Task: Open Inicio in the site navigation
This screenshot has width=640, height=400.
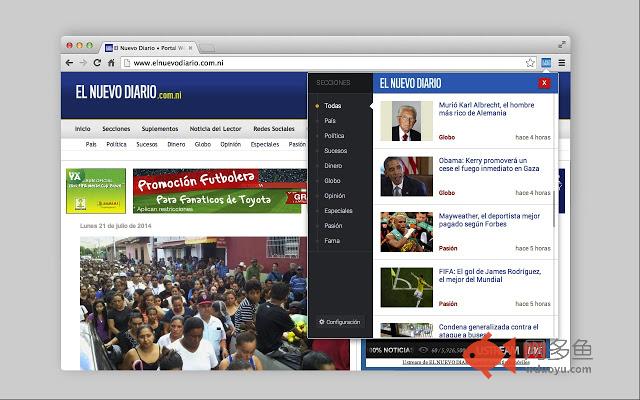Action: [x=82, y=129]
